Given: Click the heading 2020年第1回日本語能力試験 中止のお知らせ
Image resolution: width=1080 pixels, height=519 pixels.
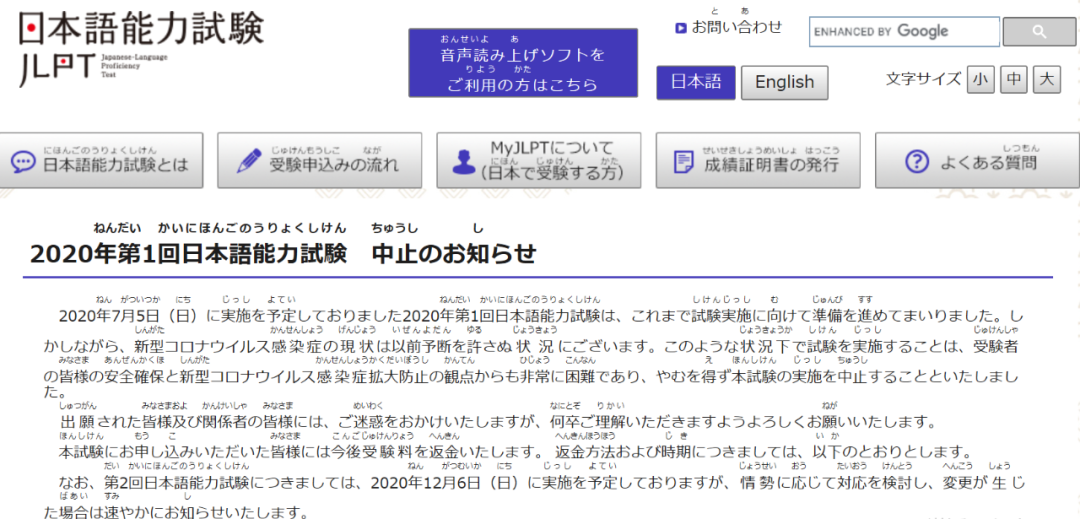Looking at the screenshot, I should [x=282, y=254].
